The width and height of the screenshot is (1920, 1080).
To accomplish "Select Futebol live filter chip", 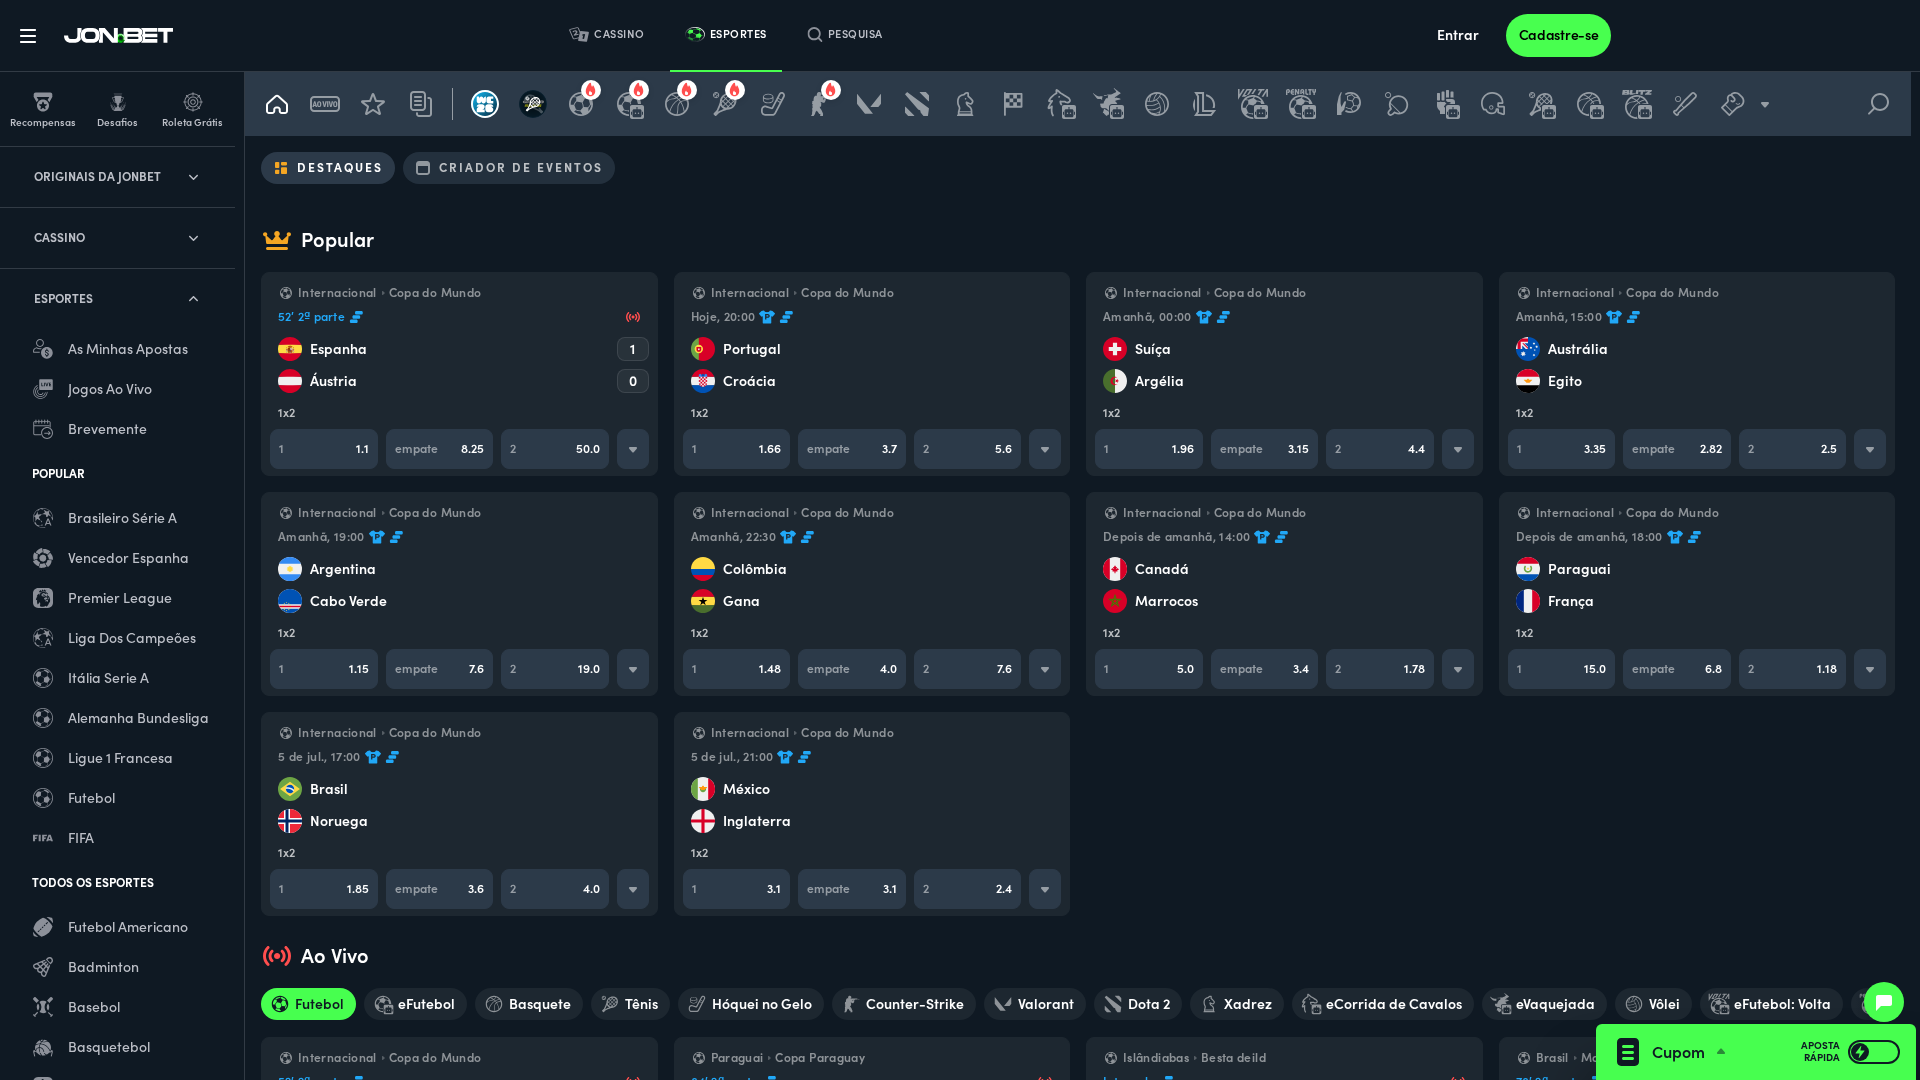I will pyautogui.click(x=308, y=1004).
